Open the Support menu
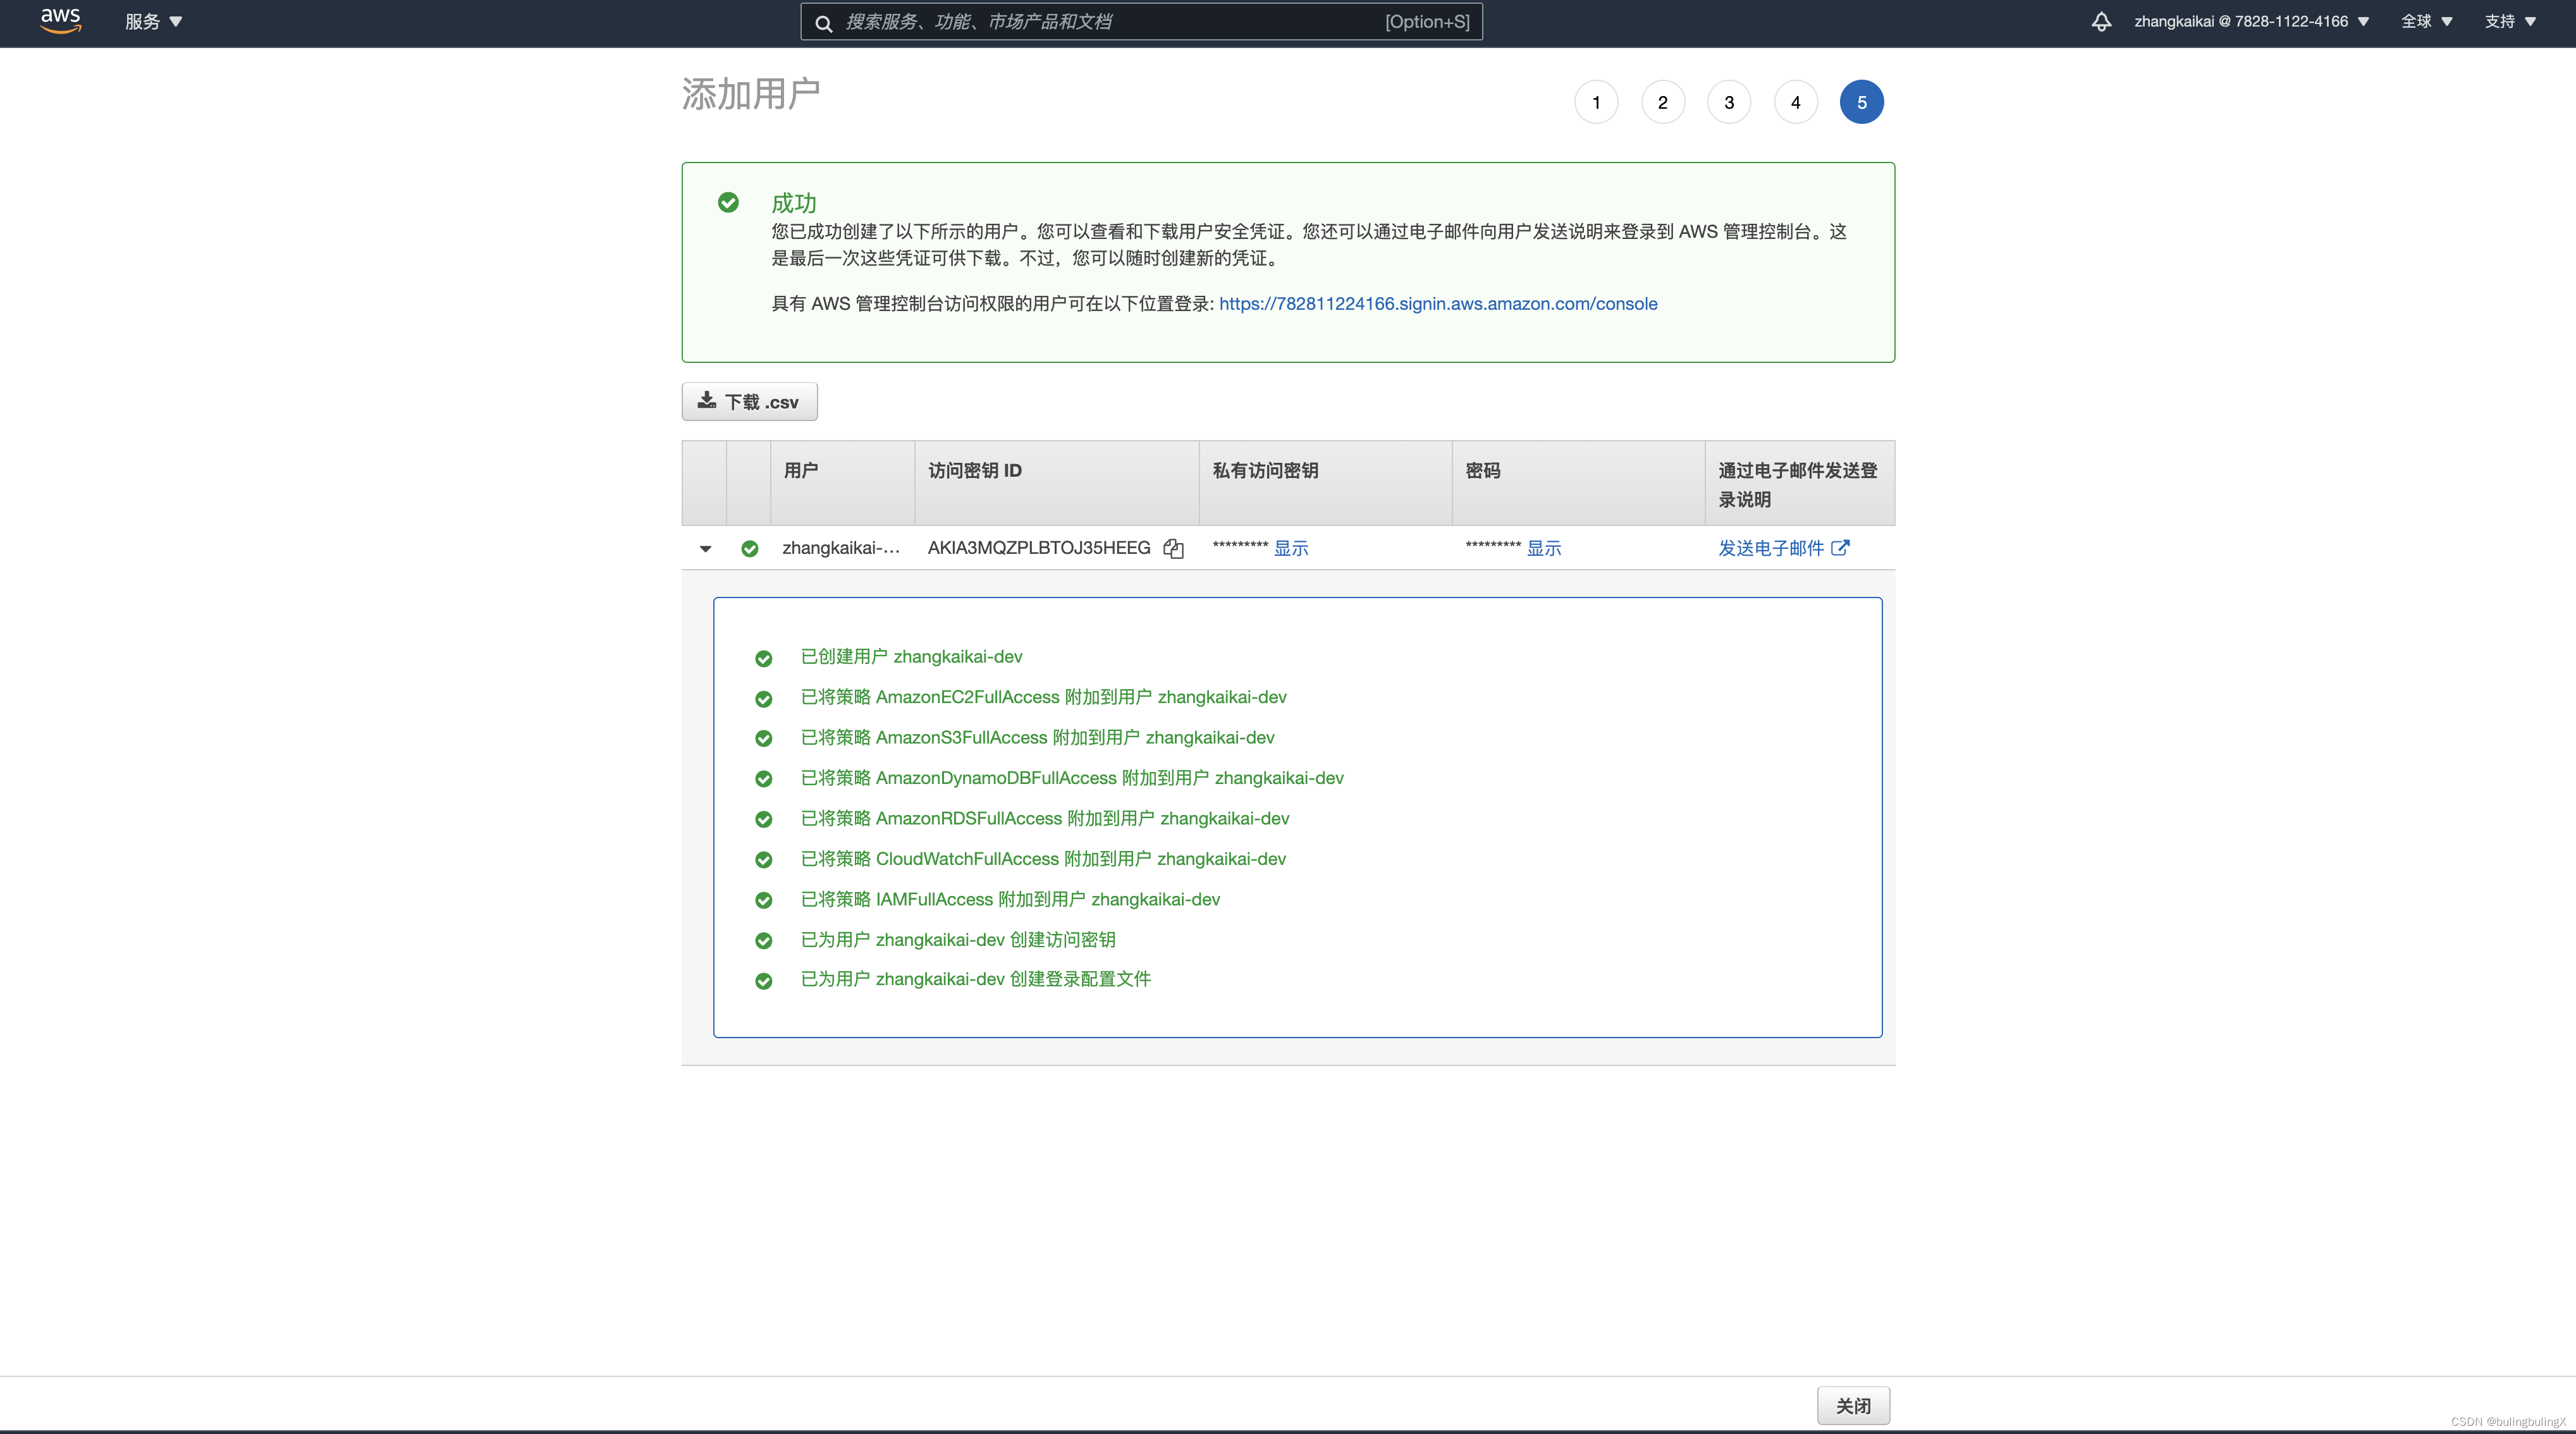Image resolution: width=2576 pixels, height=1434 pixels. click(x=2510, y=21)
